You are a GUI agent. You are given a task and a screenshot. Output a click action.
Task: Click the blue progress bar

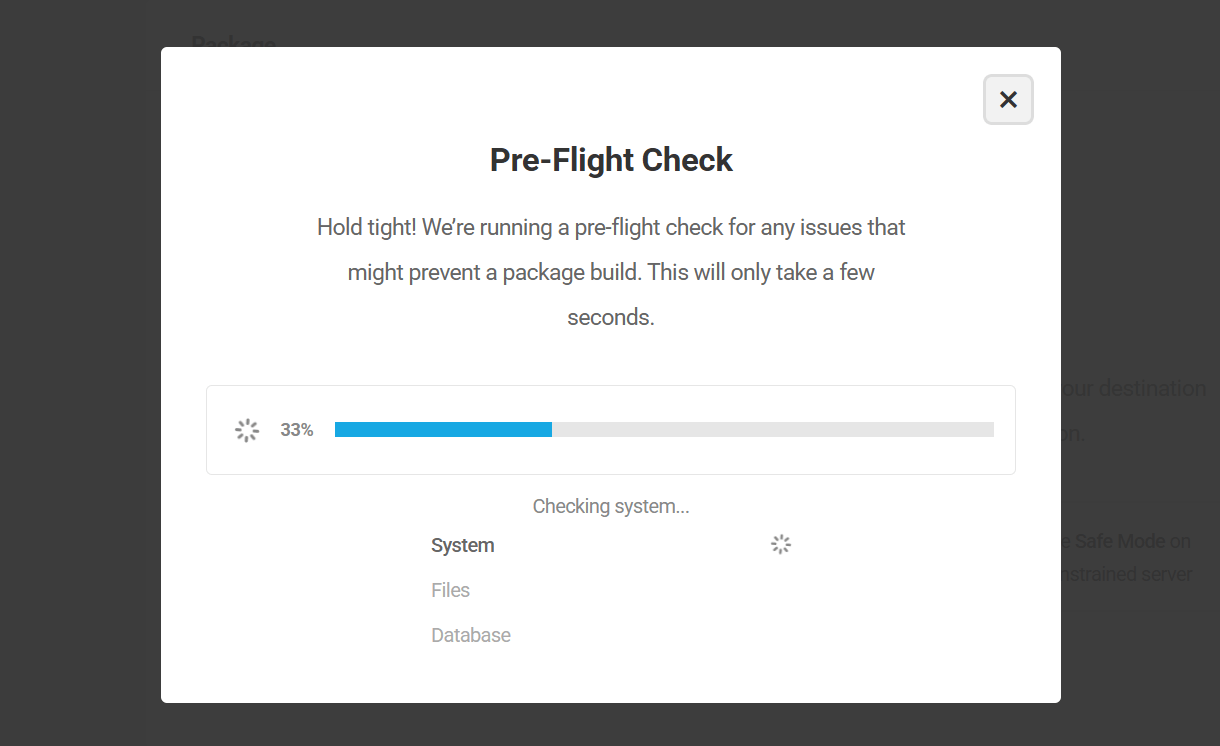[x=443, y=429]
